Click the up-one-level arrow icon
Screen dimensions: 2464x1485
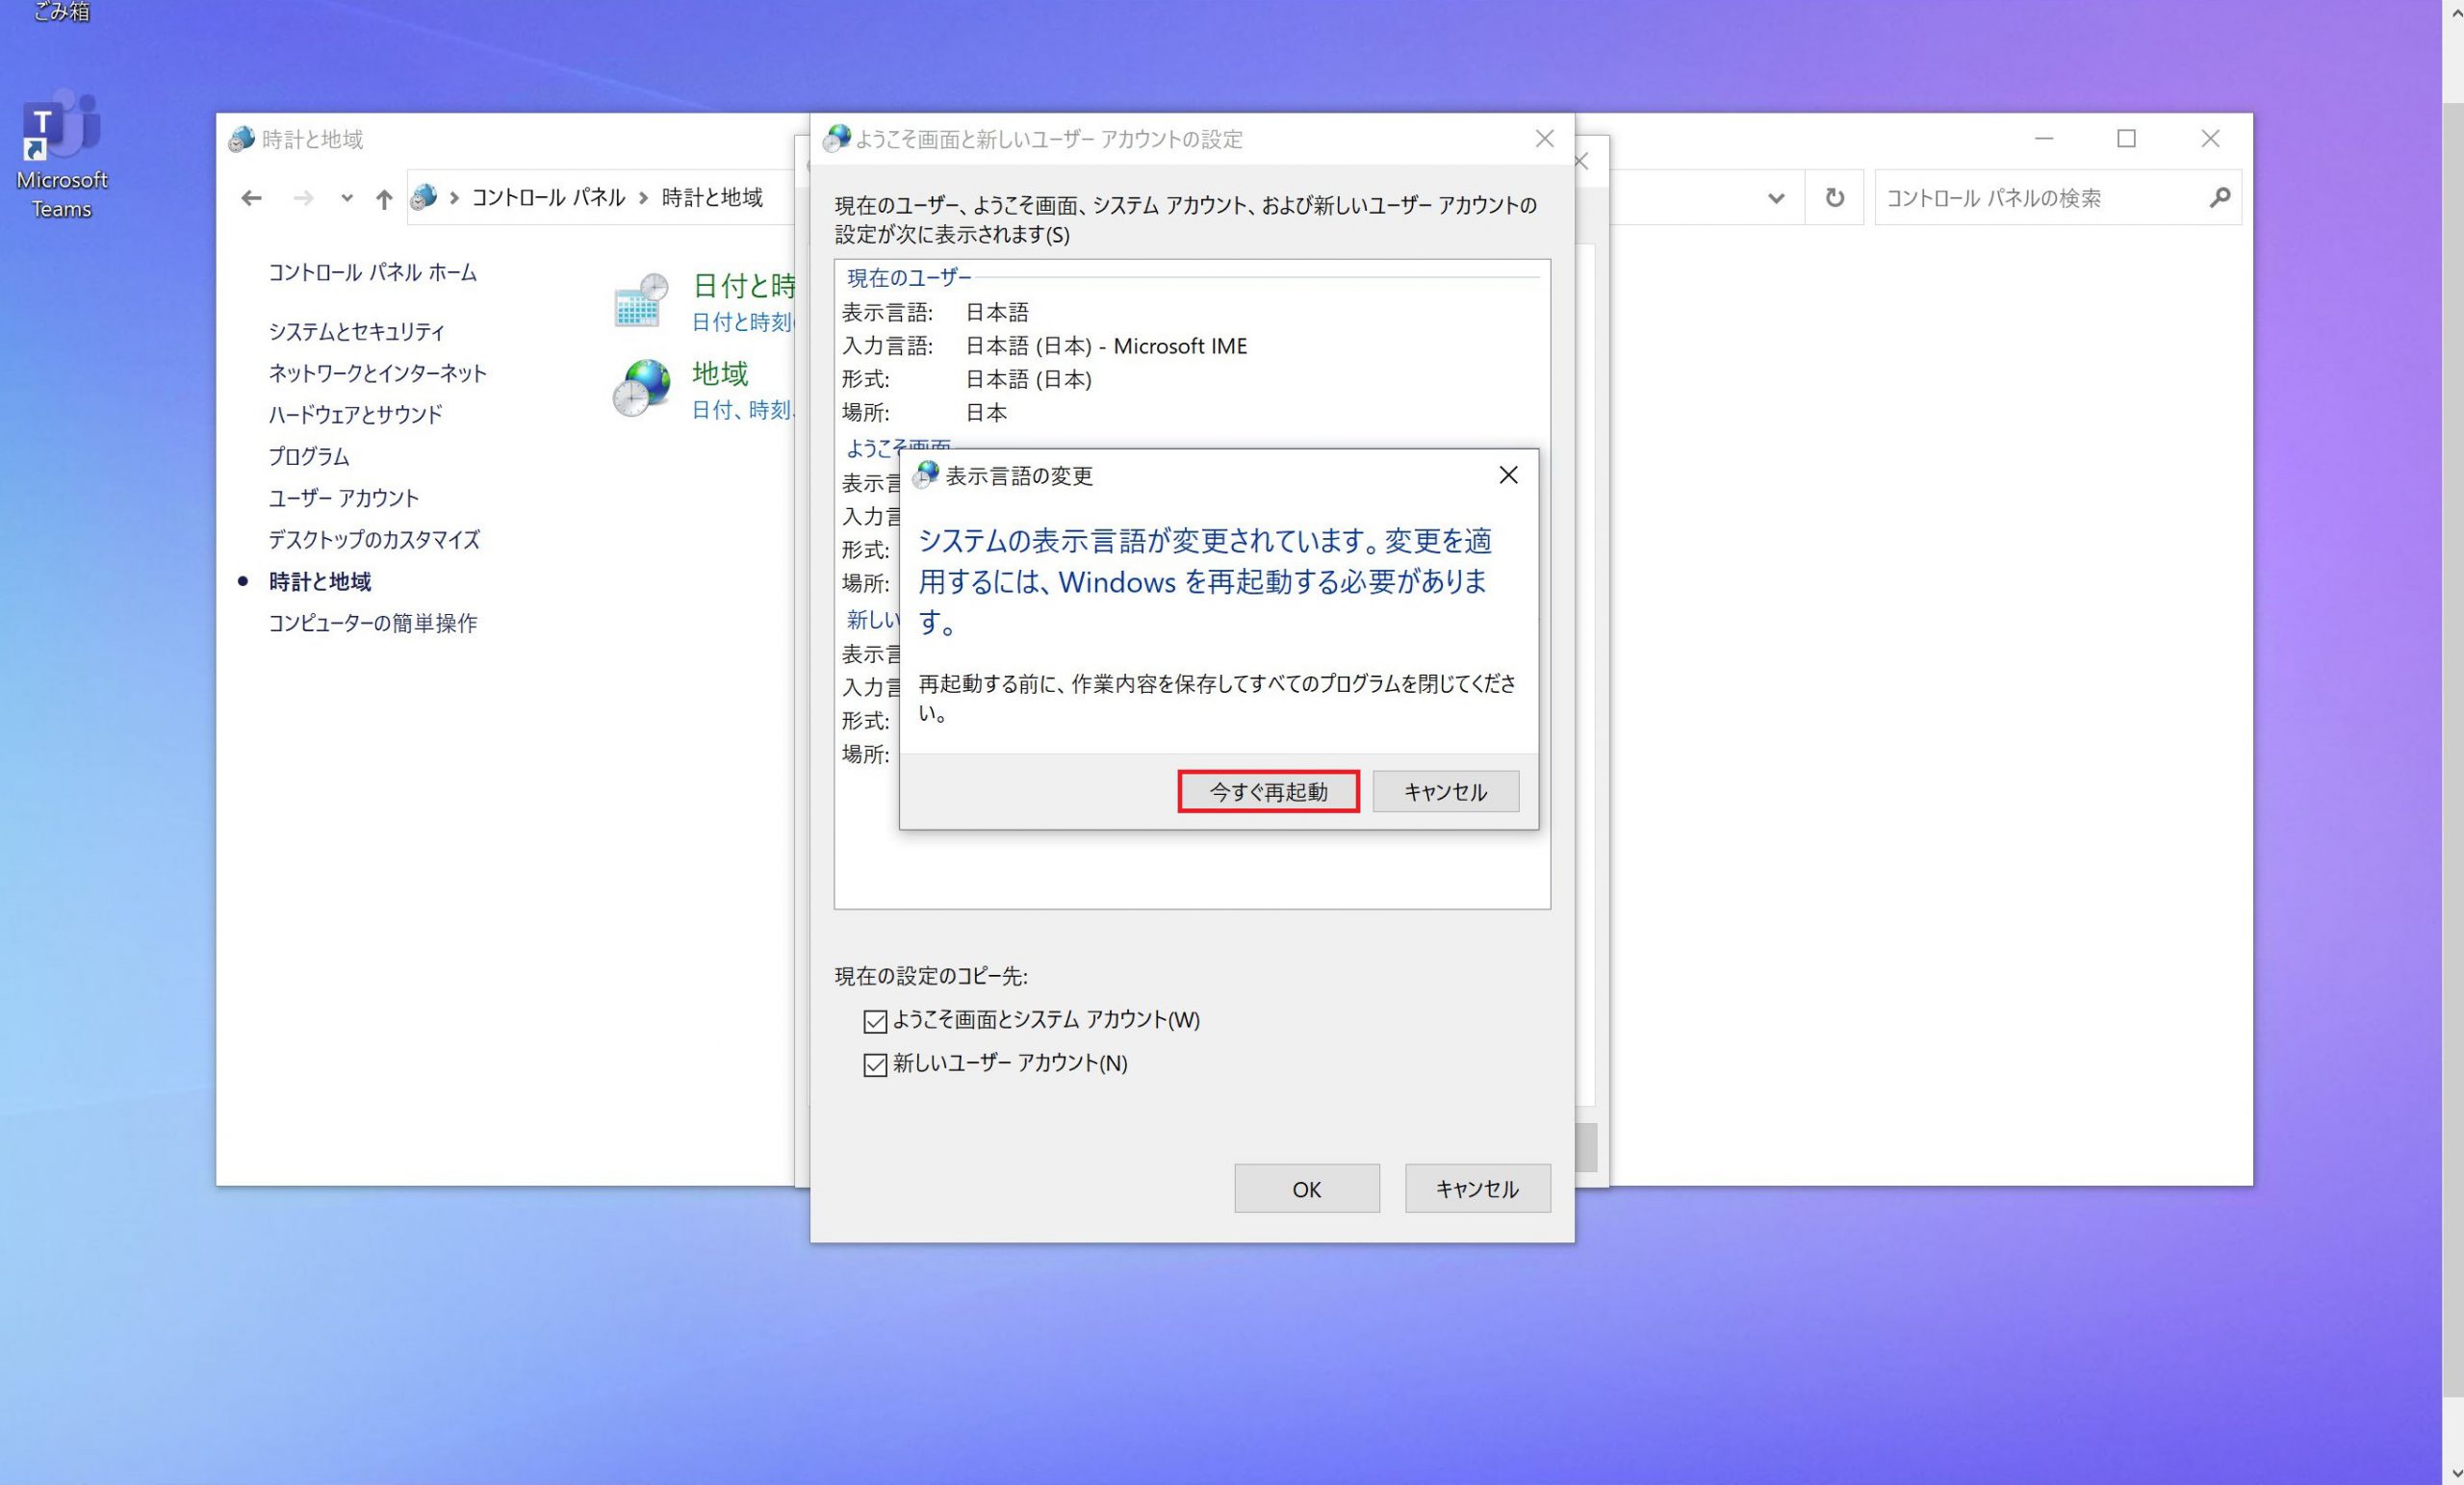click(x=383, y=198)
